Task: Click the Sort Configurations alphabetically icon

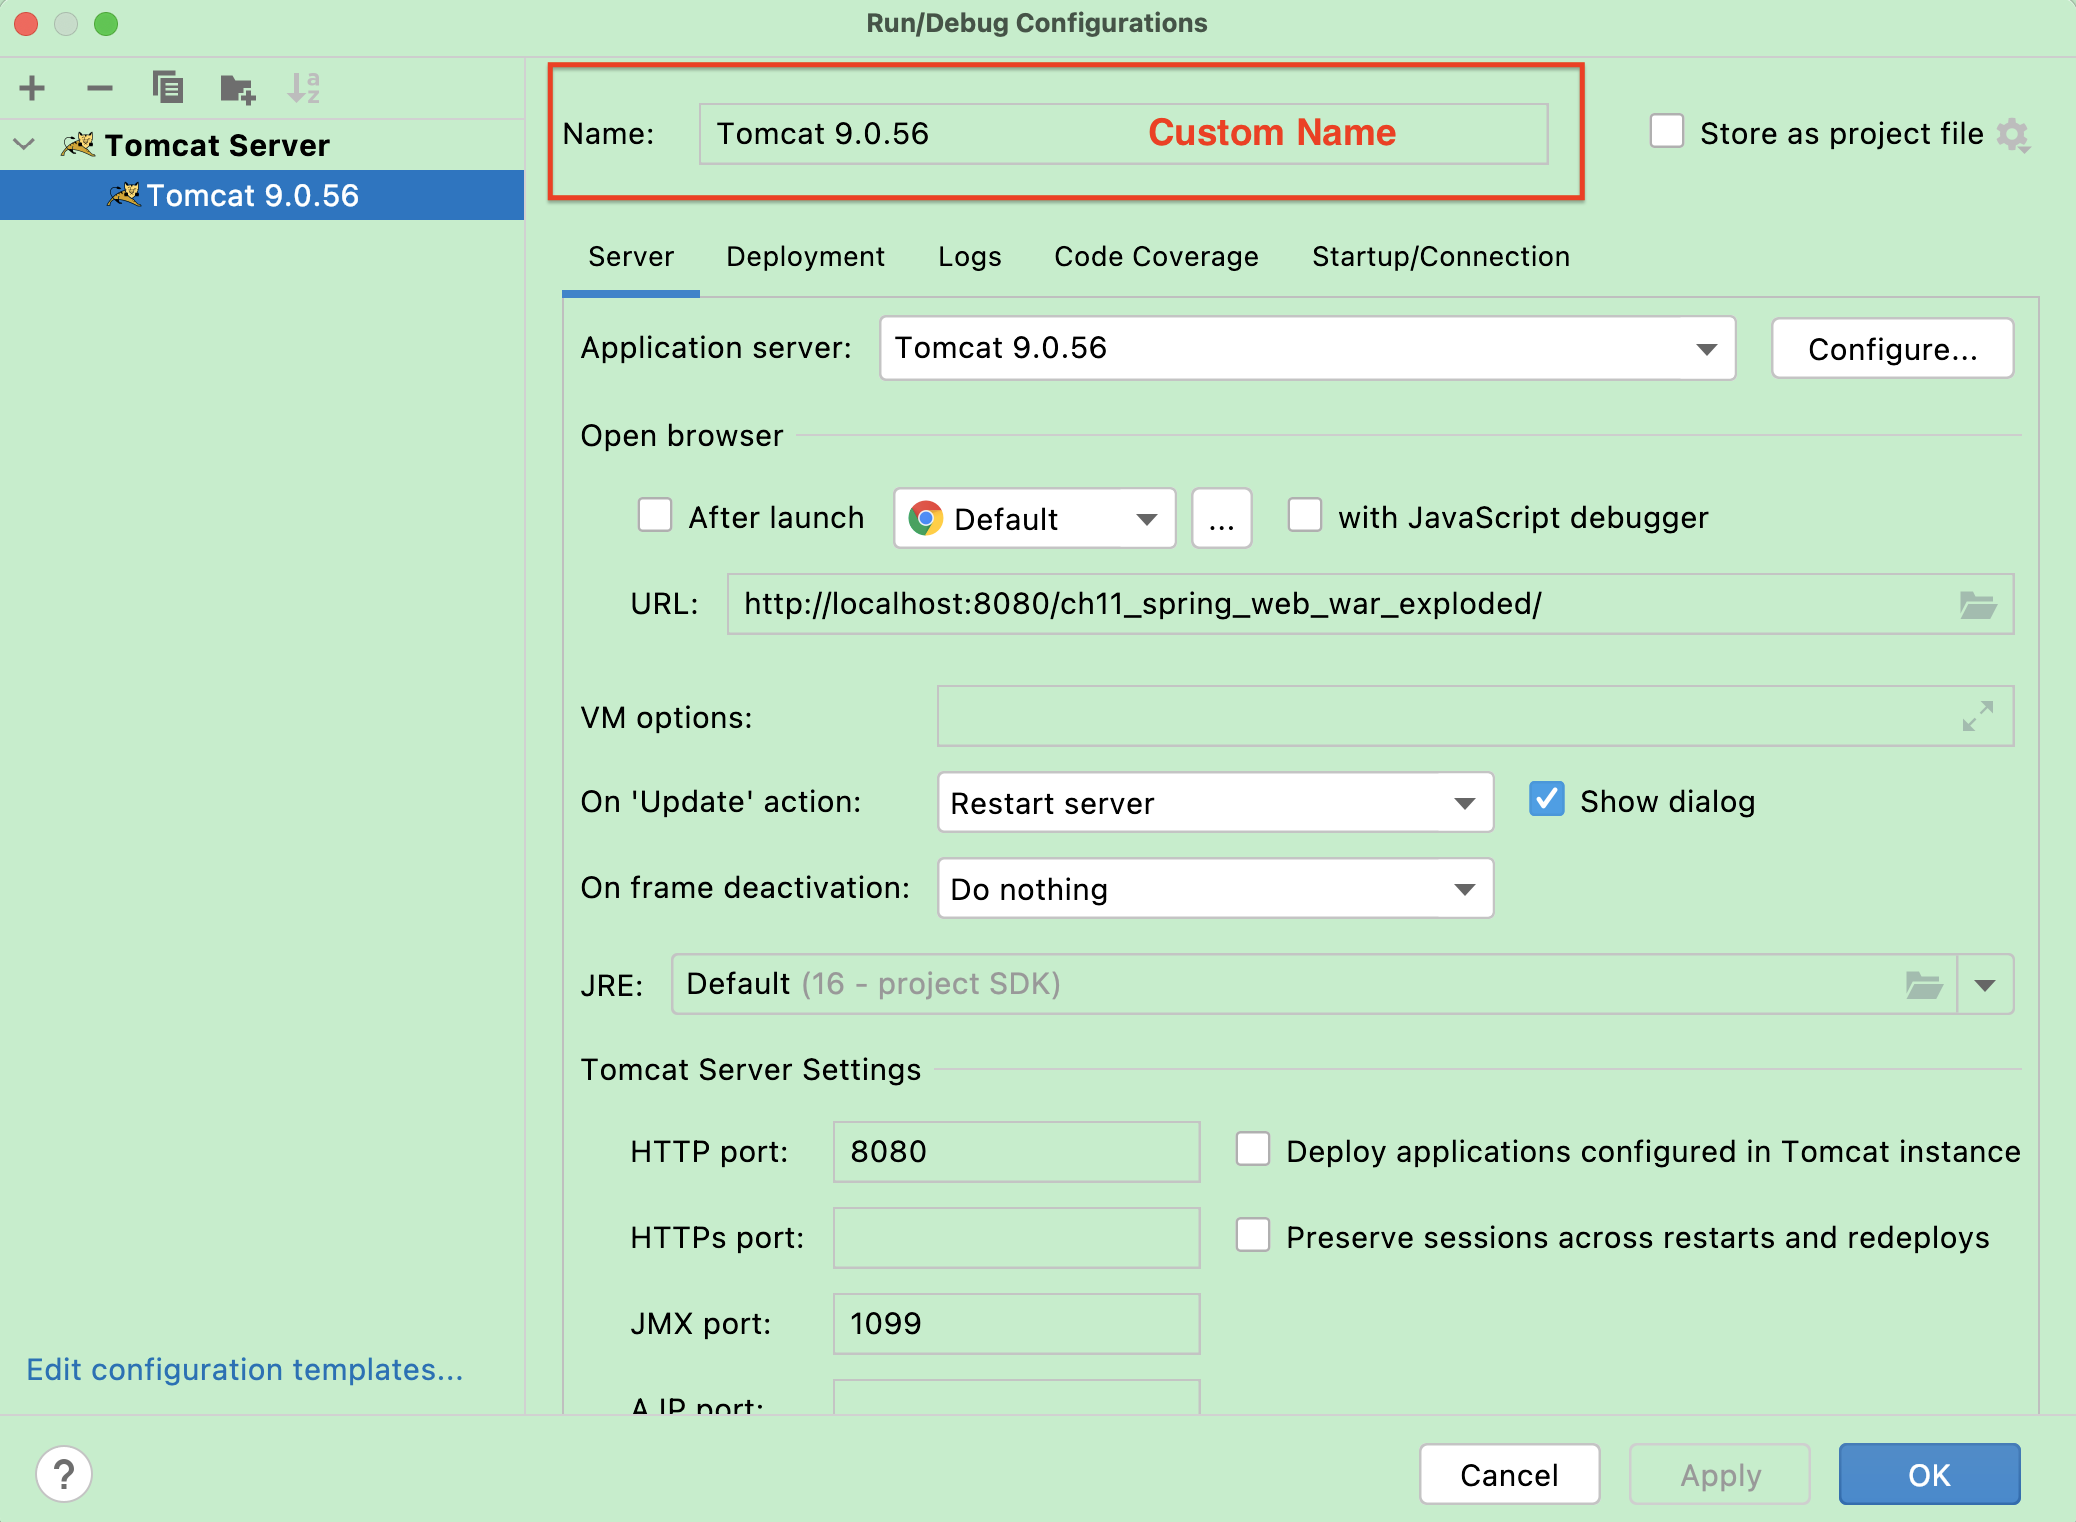Action: pos(303,88)
